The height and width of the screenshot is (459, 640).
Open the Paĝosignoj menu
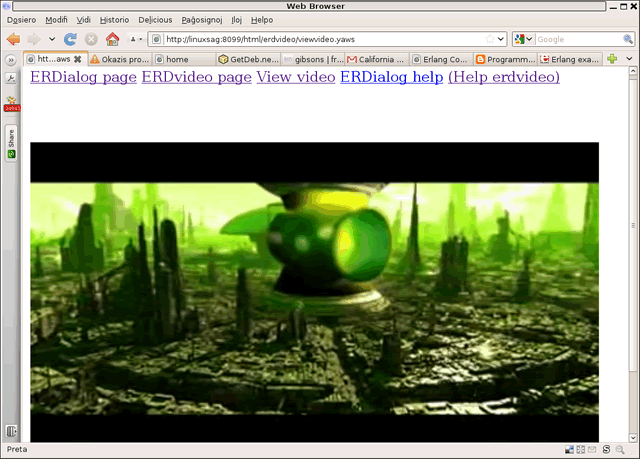pos(202,20)
